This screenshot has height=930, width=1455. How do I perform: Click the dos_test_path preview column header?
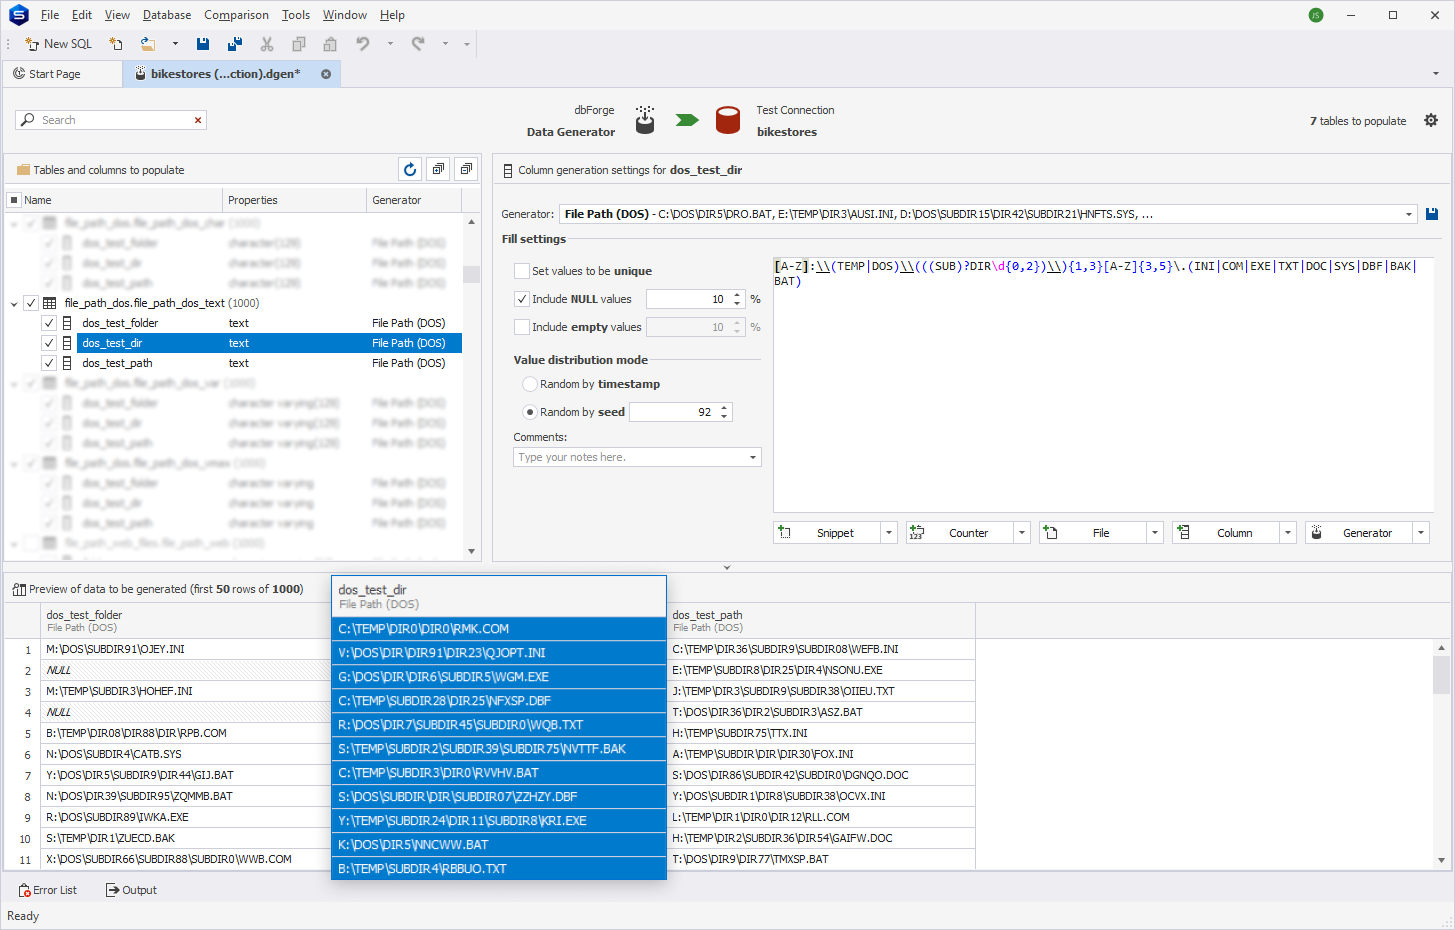click(820, 620)
